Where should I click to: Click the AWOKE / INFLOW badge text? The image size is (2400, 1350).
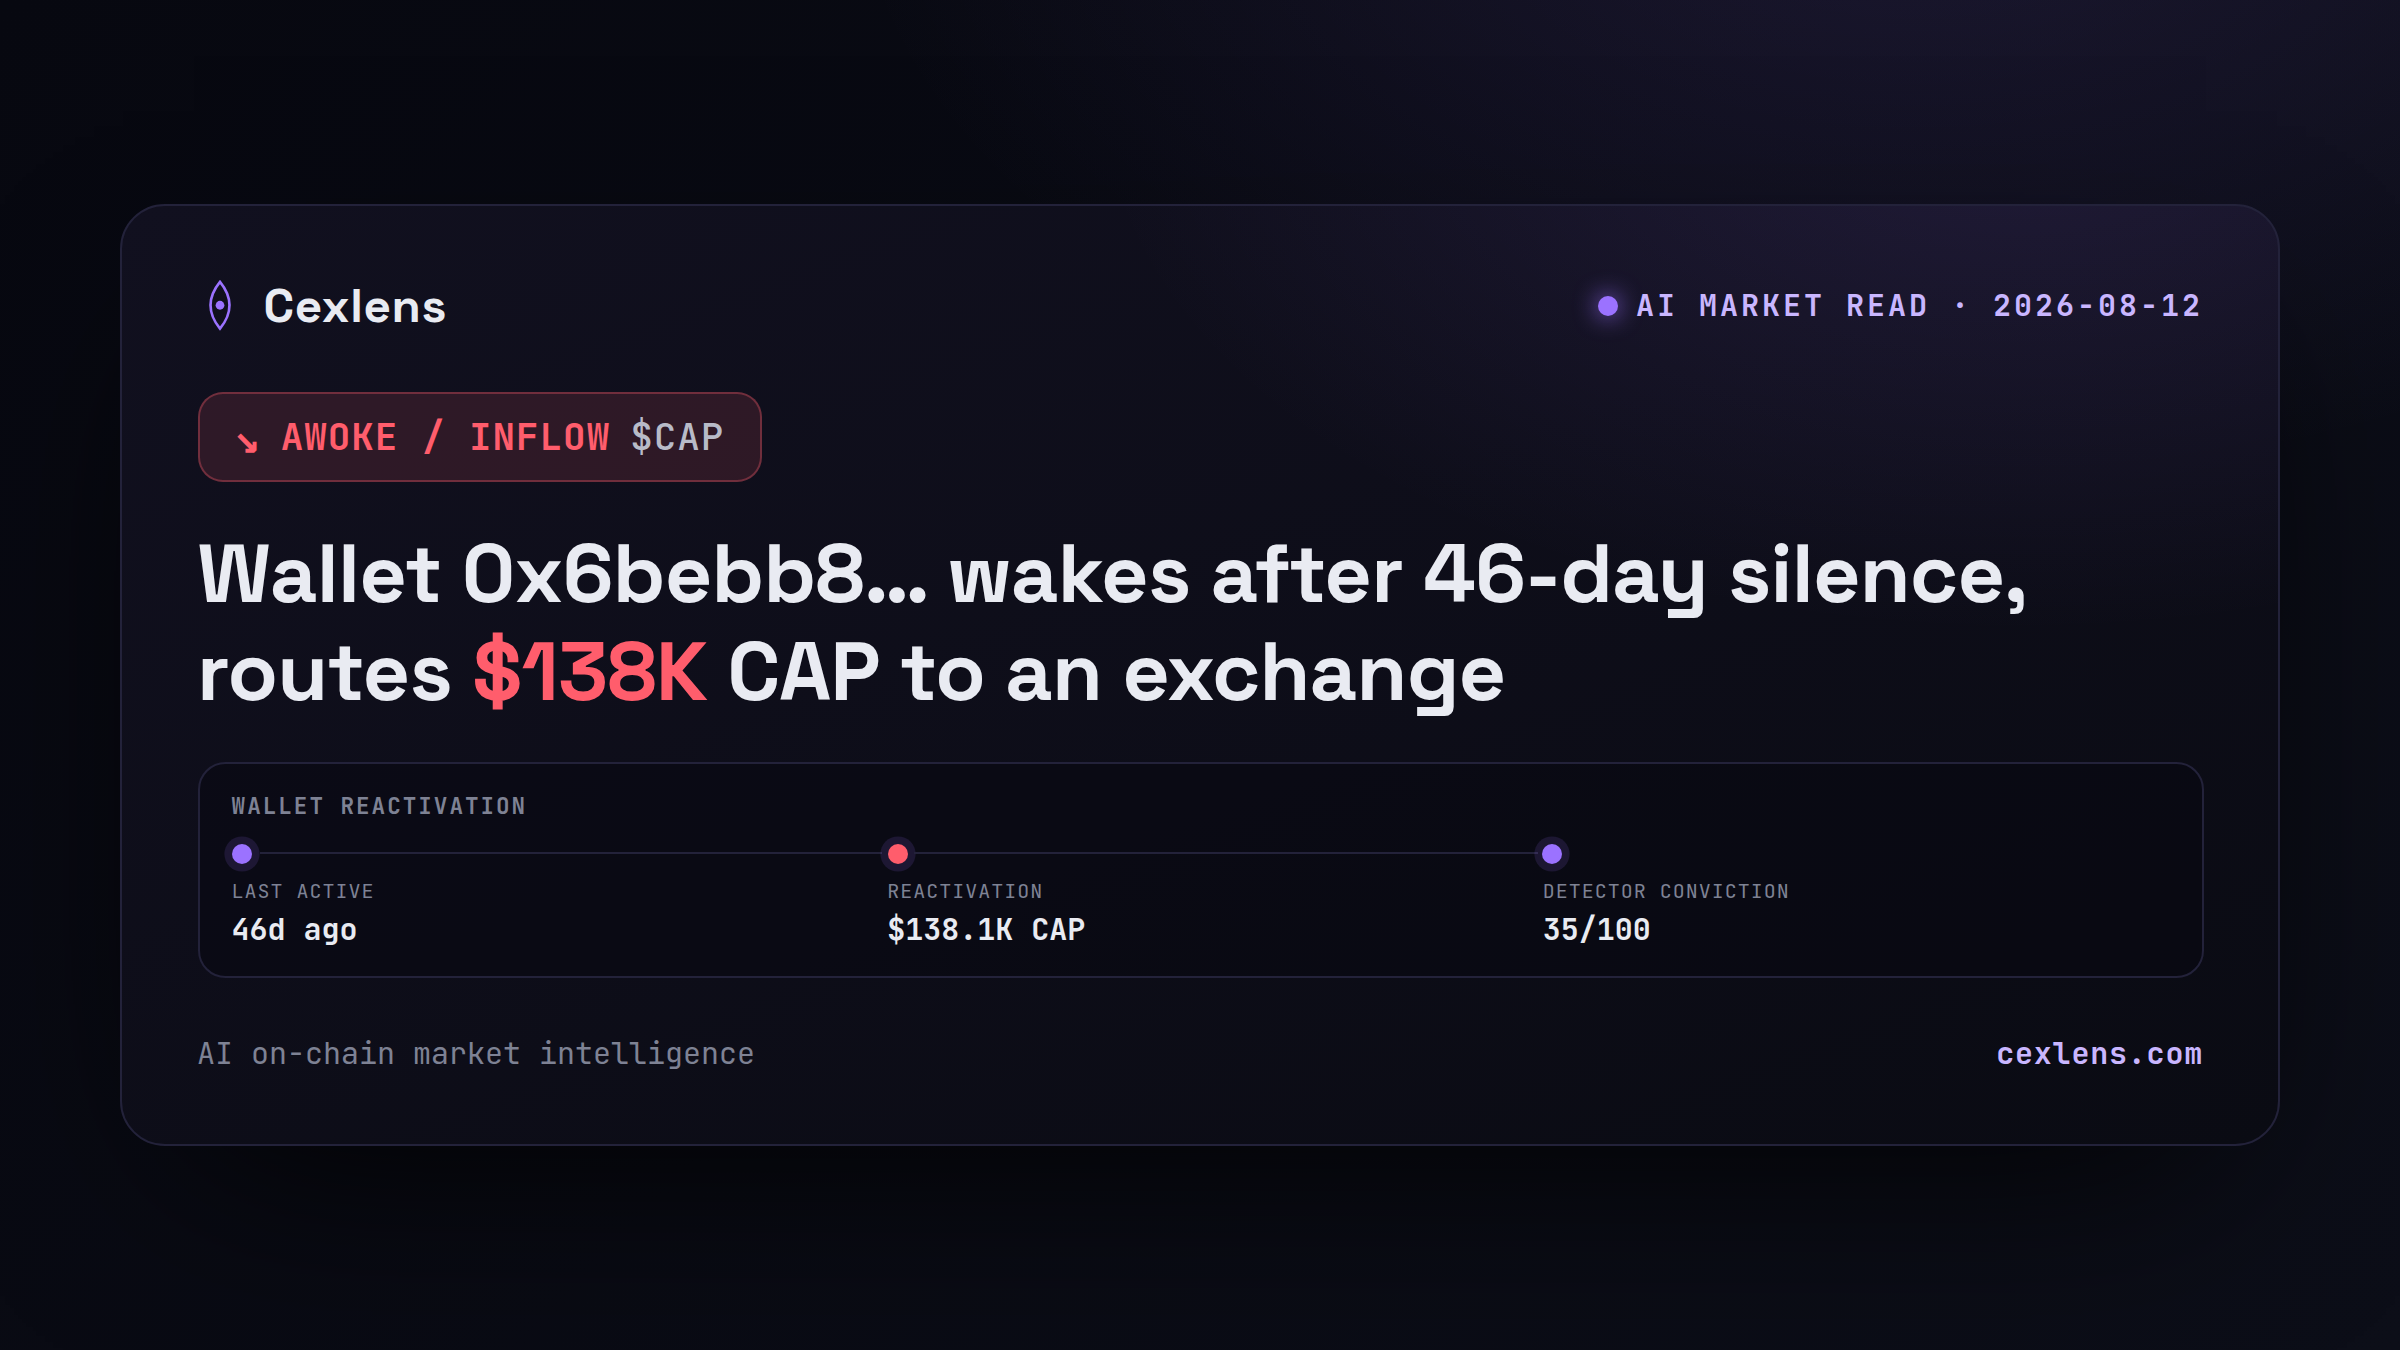(x=446, y=438)
